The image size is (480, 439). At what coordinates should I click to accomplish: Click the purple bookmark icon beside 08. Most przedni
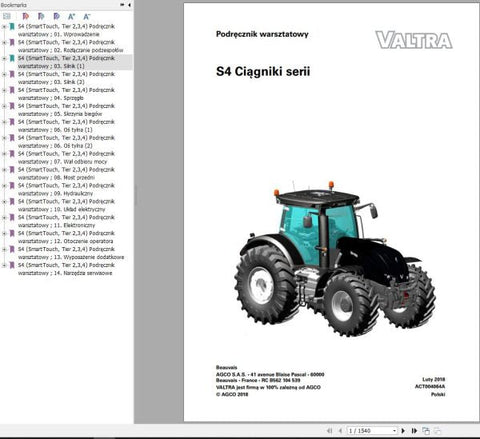tap(12, 170)
